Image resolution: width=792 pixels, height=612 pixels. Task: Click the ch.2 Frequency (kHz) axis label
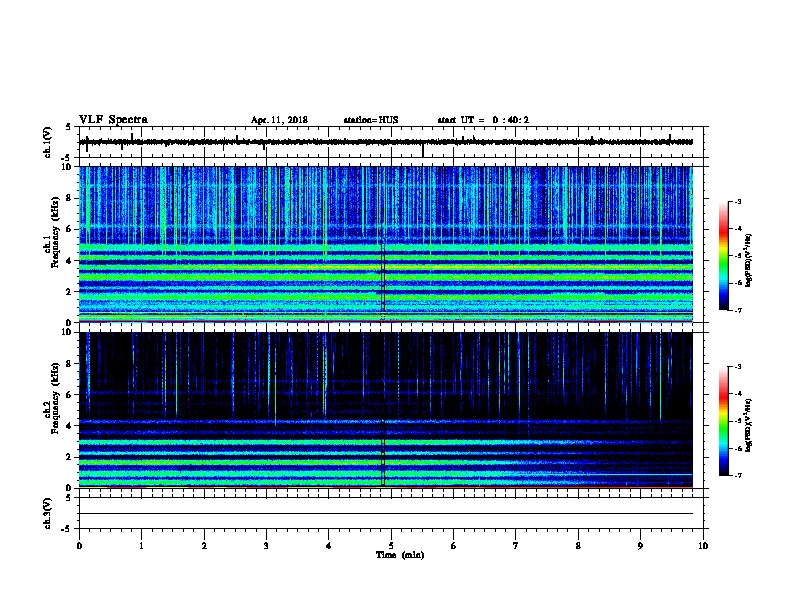pyautogui.click(x=51, y=398)
